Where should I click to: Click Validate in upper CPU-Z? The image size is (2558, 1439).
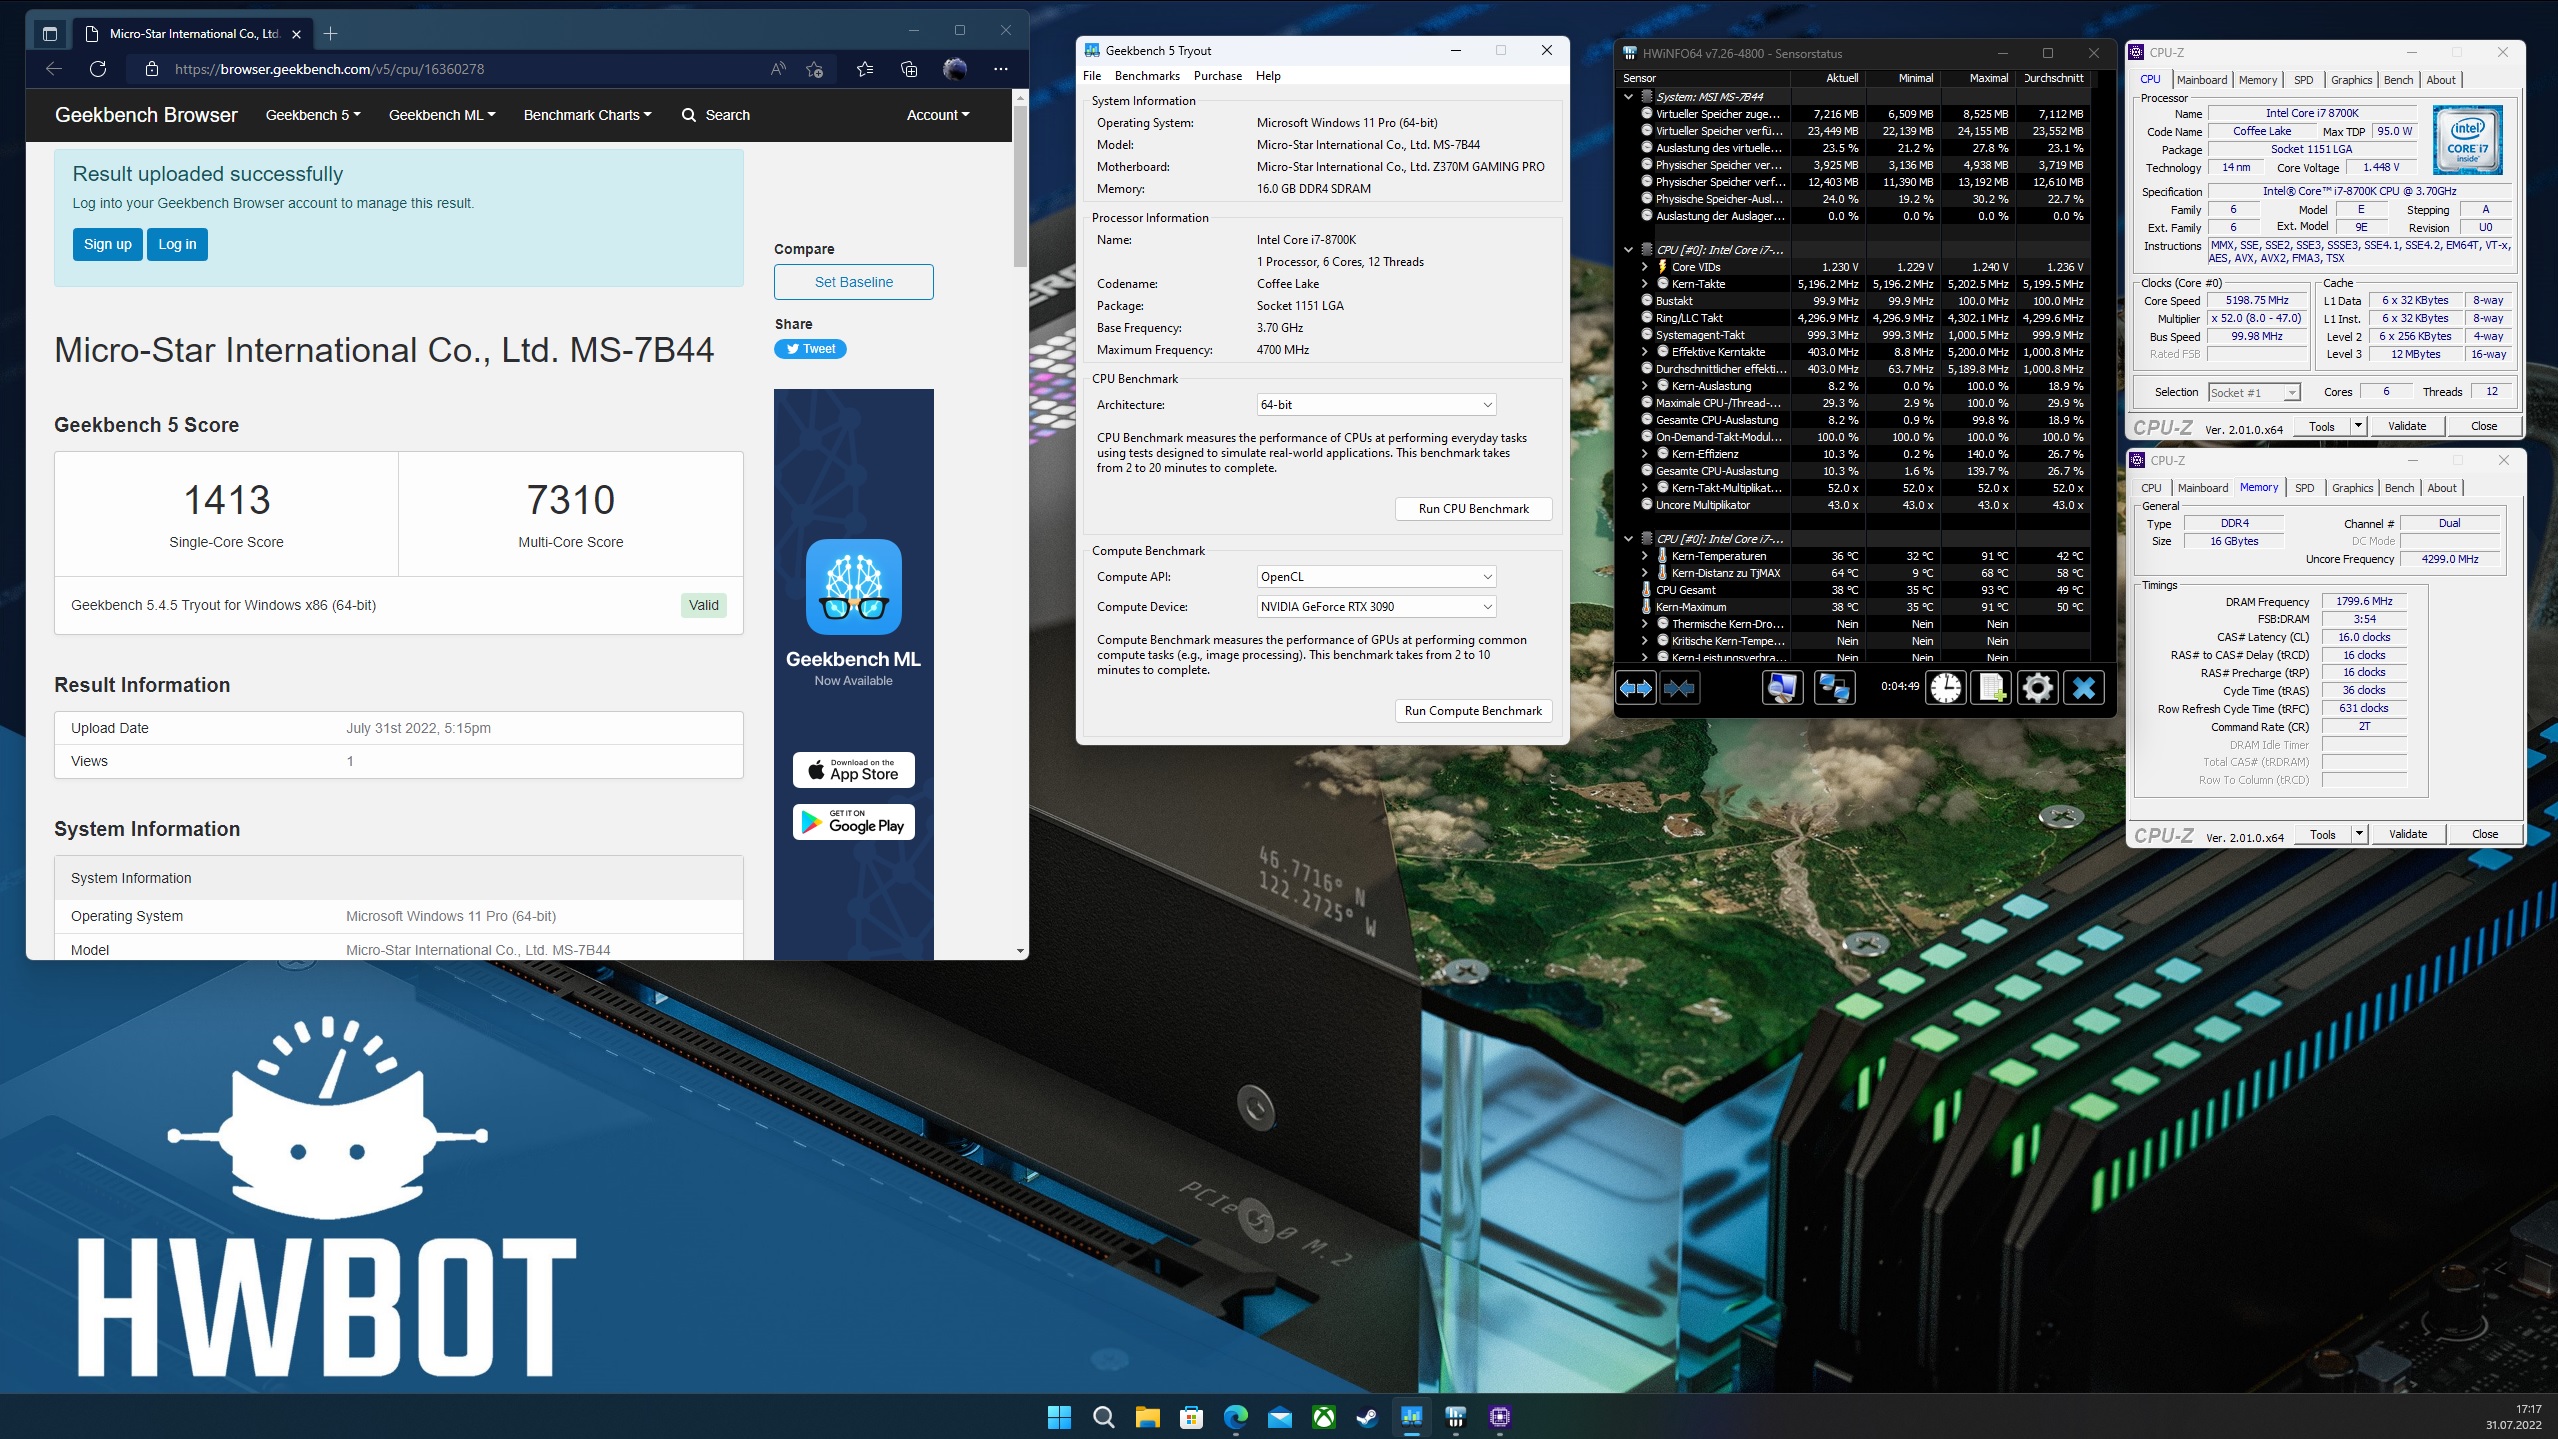[2406, 426]
